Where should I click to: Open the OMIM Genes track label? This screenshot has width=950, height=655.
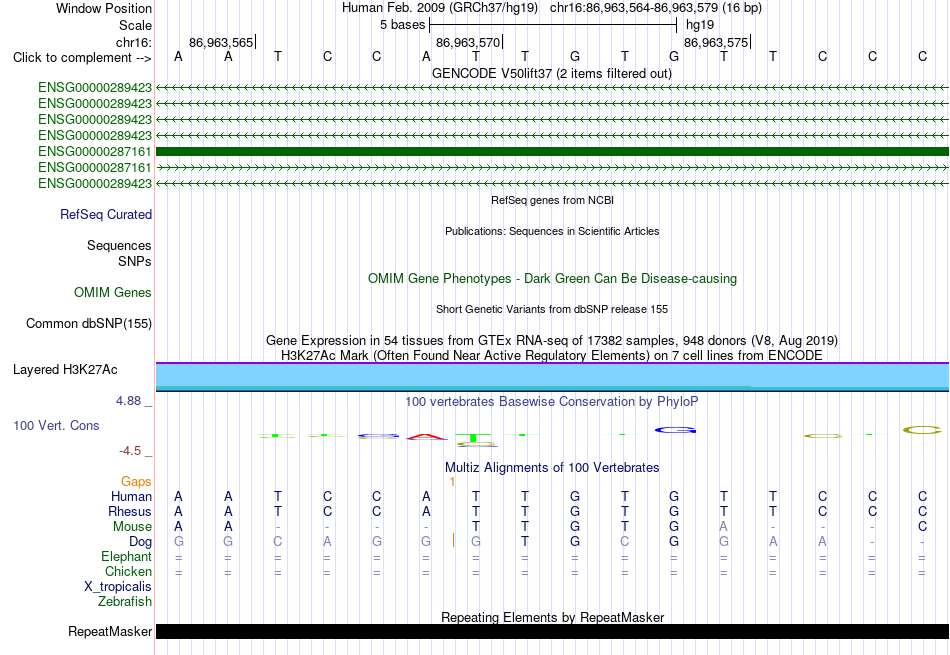click(113, 293)
